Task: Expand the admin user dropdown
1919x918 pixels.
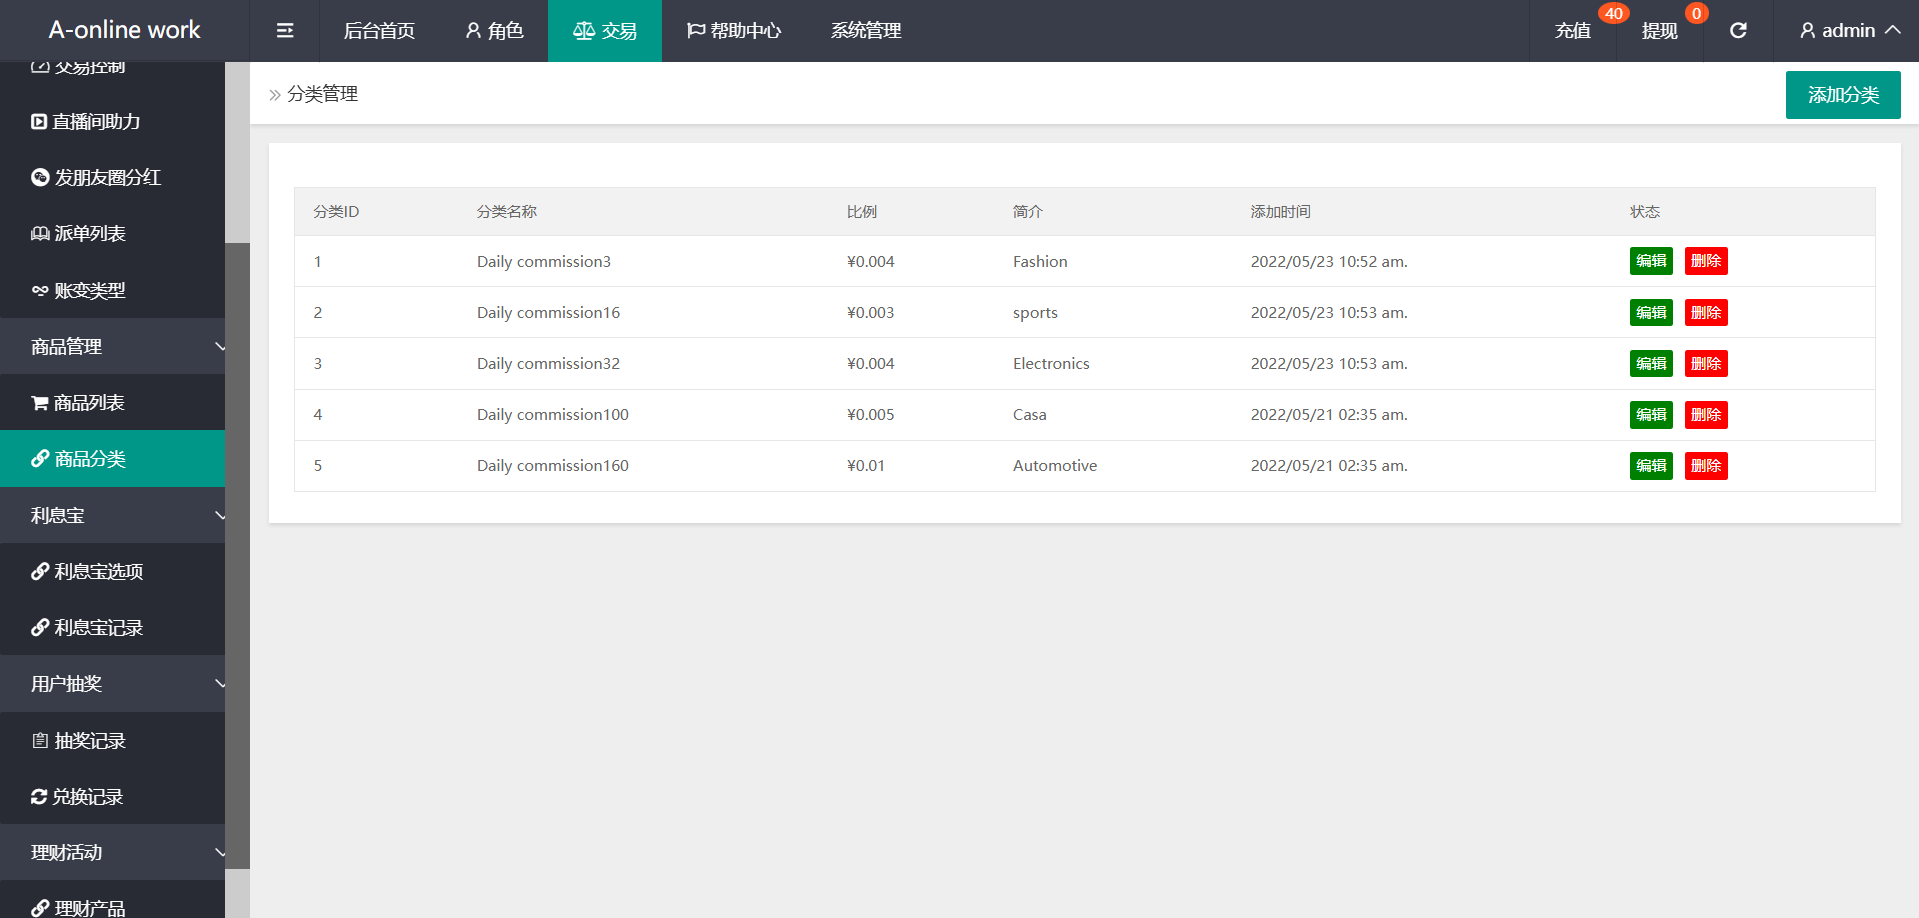Action: [1849, 31]
